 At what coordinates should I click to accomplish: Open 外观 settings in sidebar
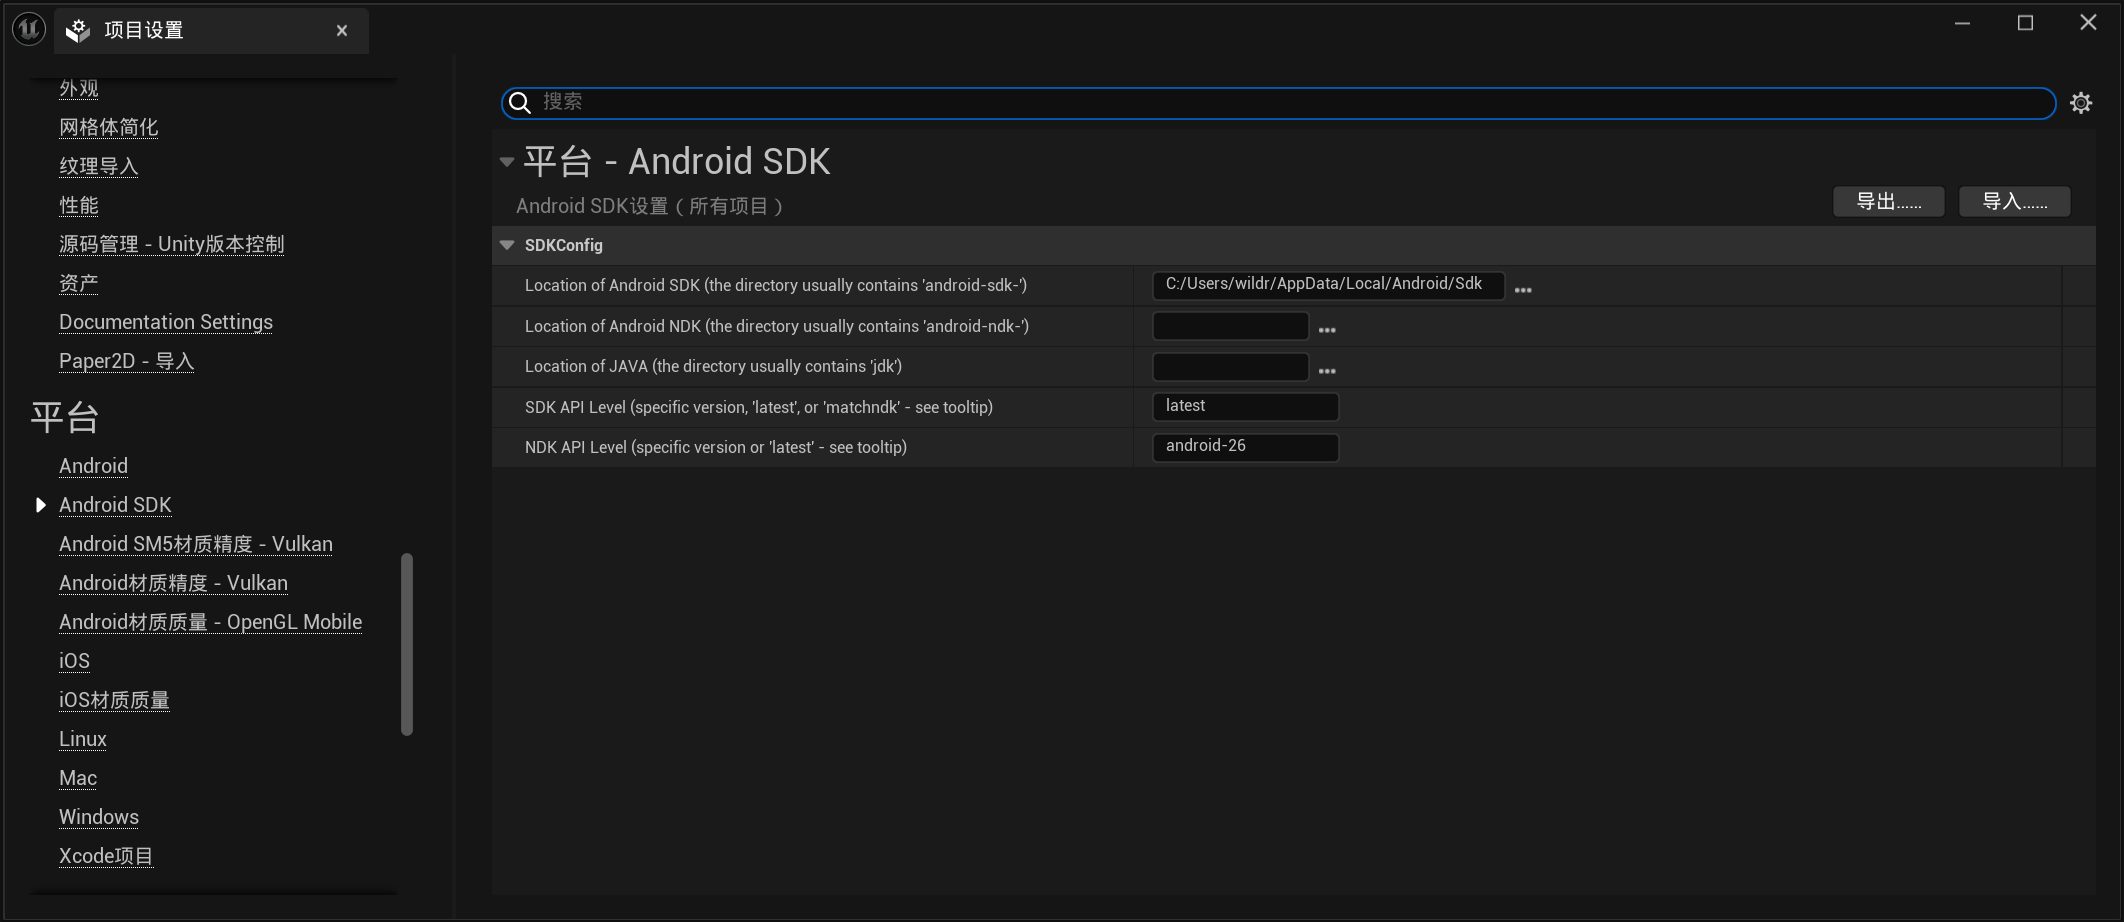pyautogui.click(x=79, y=88)
